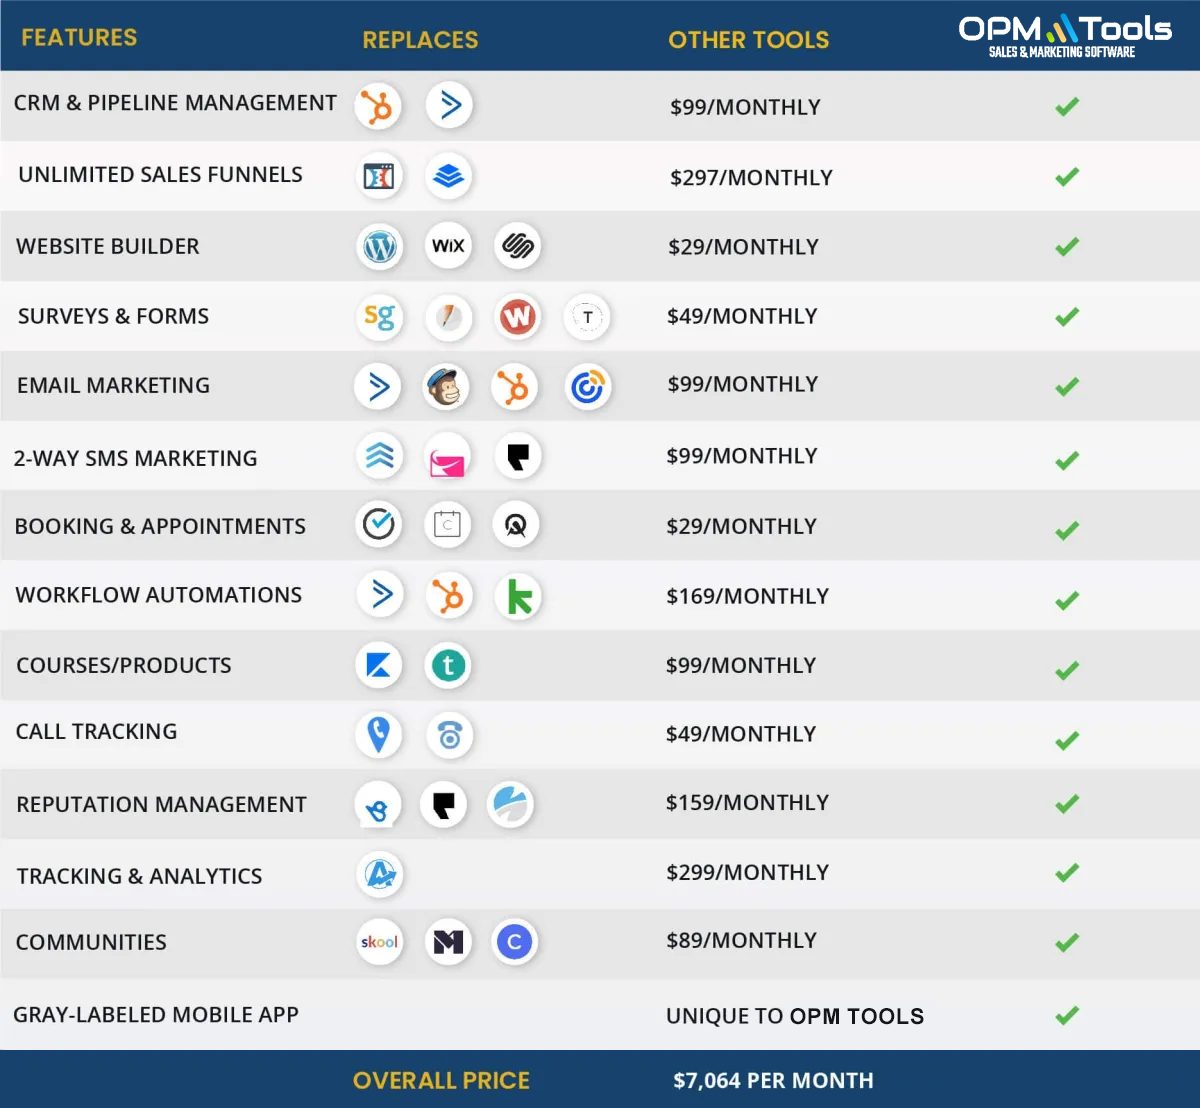Click the Squarespace icon in Website Builder row
The height and width of the screenshot is (1108, 1200).
[x=518, y=245]
